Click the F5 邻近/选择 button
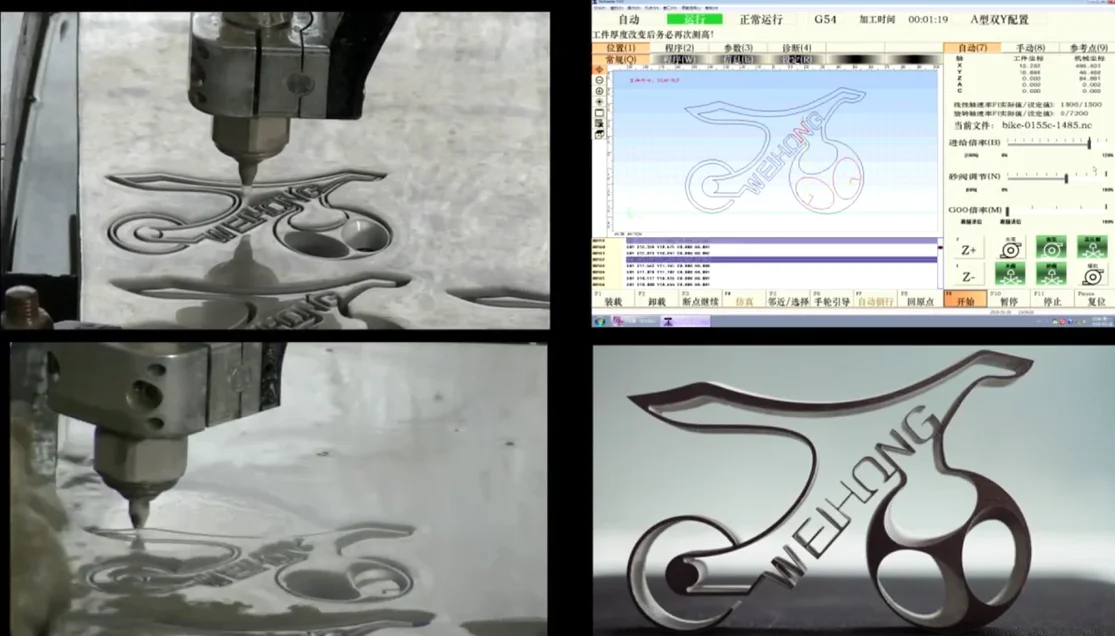 pyautogui.click(x=789, y=299)
